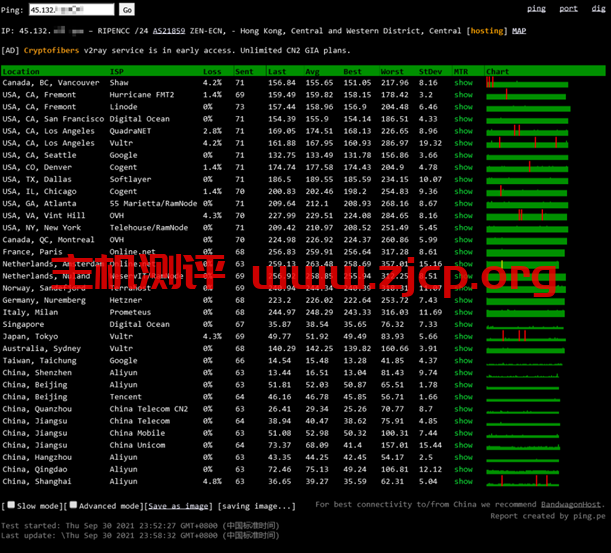The width and height of the screenshot is (611, 553).
Task: Show MTR for Milan Prometeus row
Action: pyautogui.click(x=463, y=312)
